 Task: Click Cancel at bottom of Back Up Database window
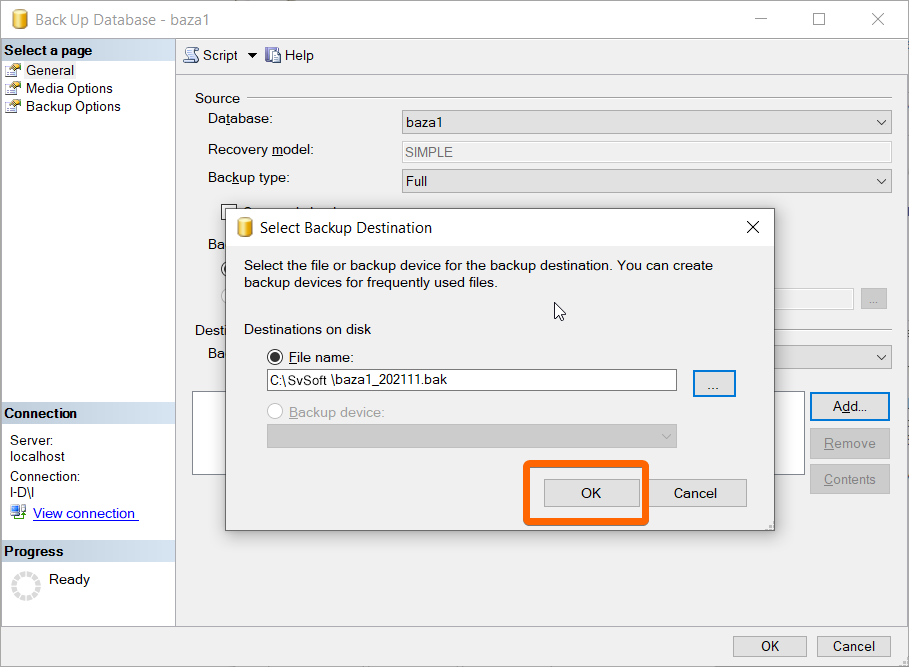(x=853, y=646)
